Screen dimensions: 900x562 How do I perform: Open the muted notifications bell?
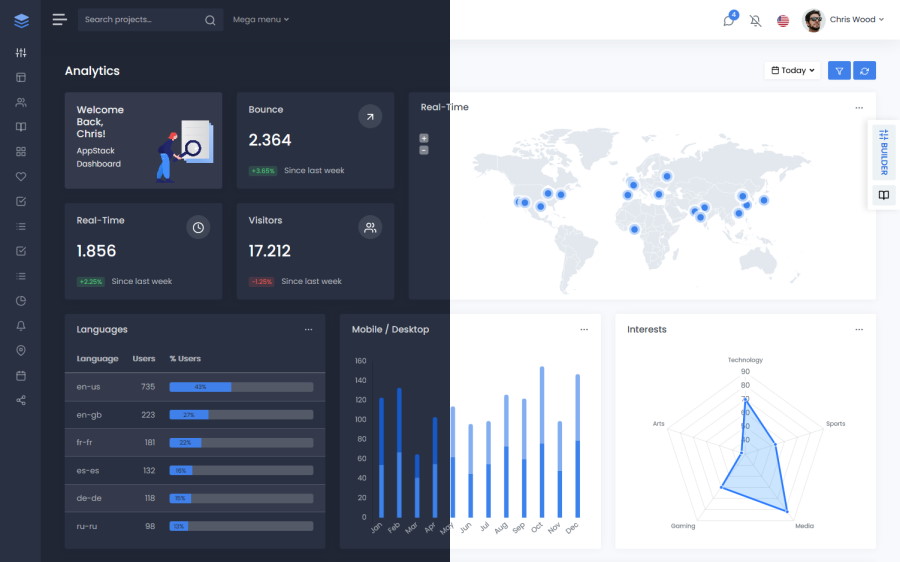click(755, 20)
